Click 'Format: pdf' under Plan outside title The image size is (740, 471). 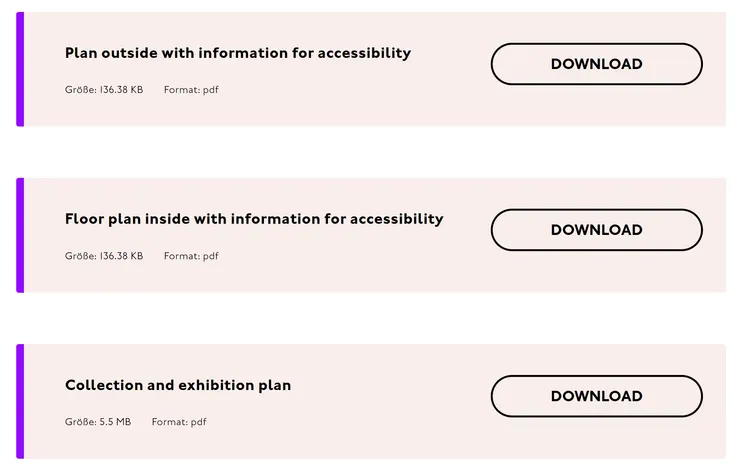(x=191, y=90)
